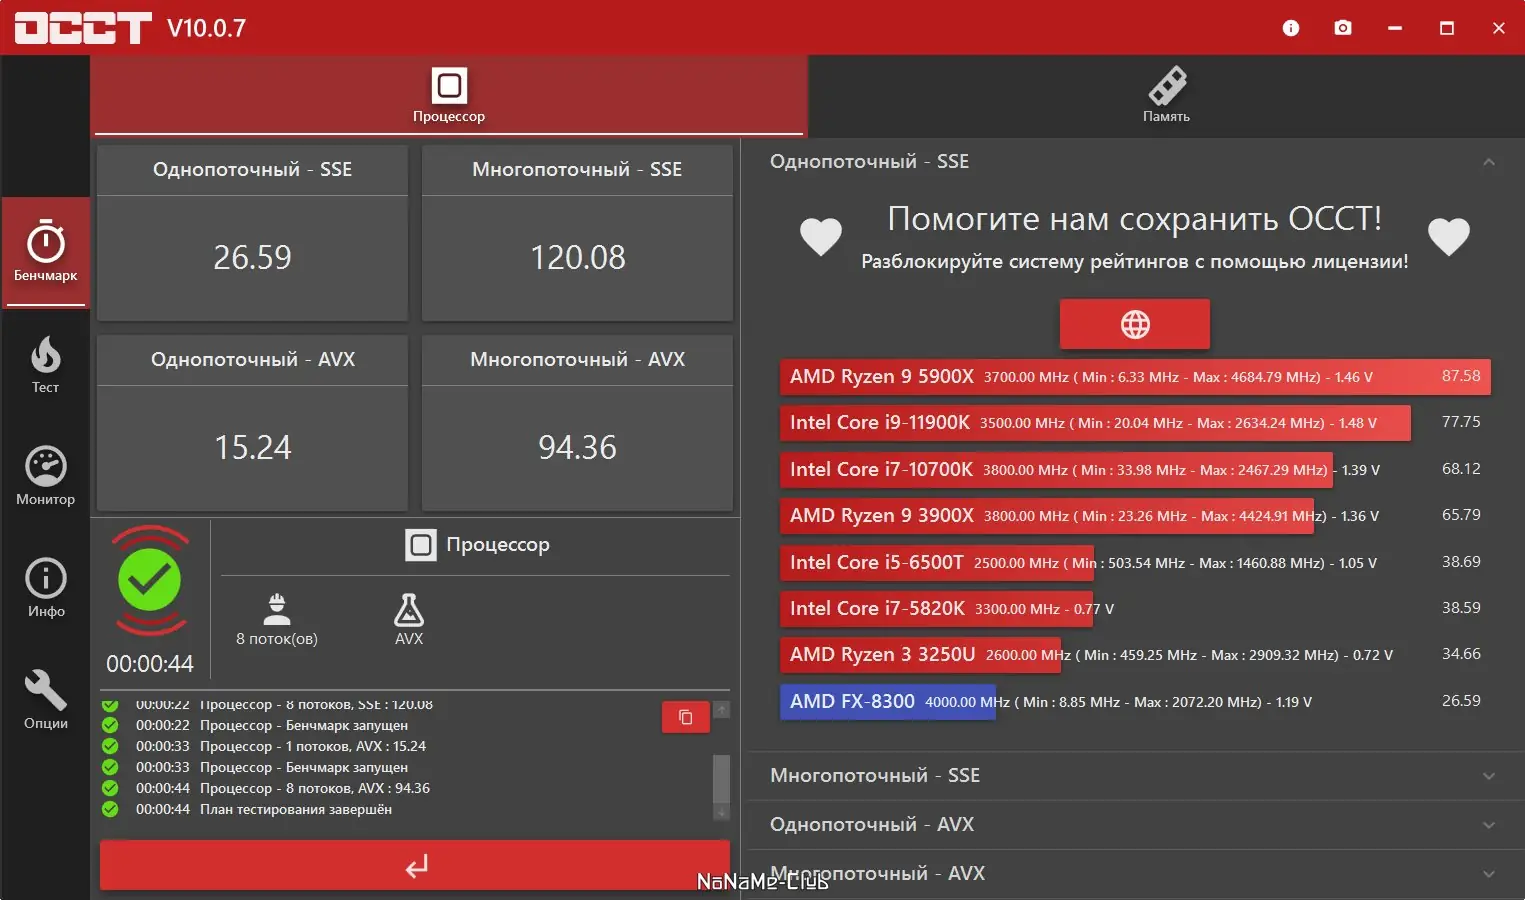Select the Многопоточный - SSE score card
The width and height of the screenshot is (1525, 900).
click(577, 233)
